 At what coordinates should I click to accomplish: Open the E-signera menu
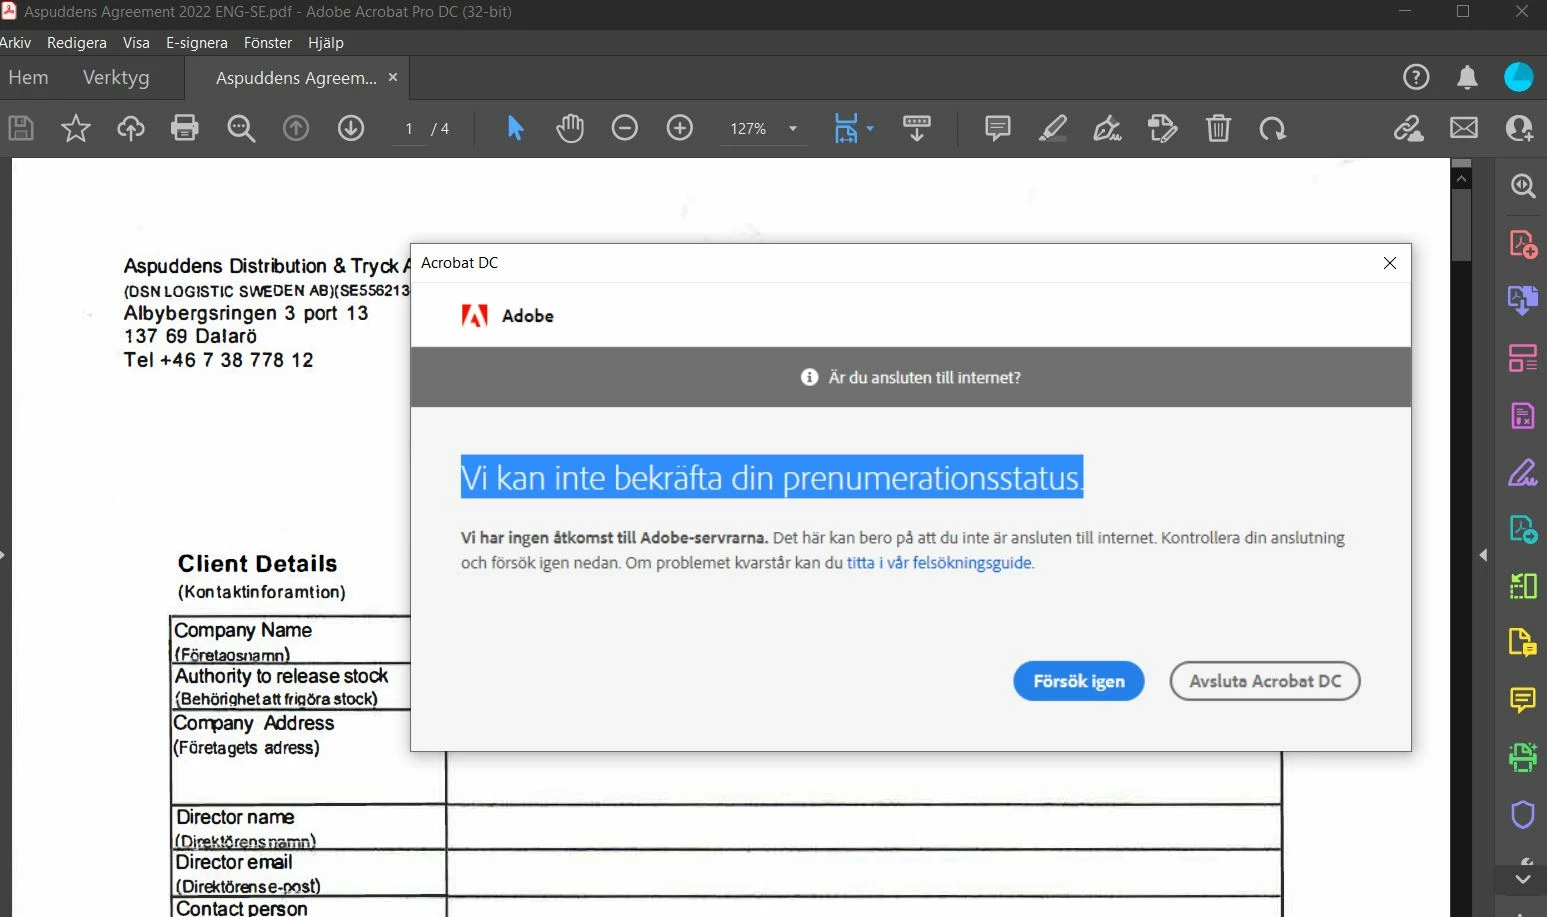tap(197, 43)
